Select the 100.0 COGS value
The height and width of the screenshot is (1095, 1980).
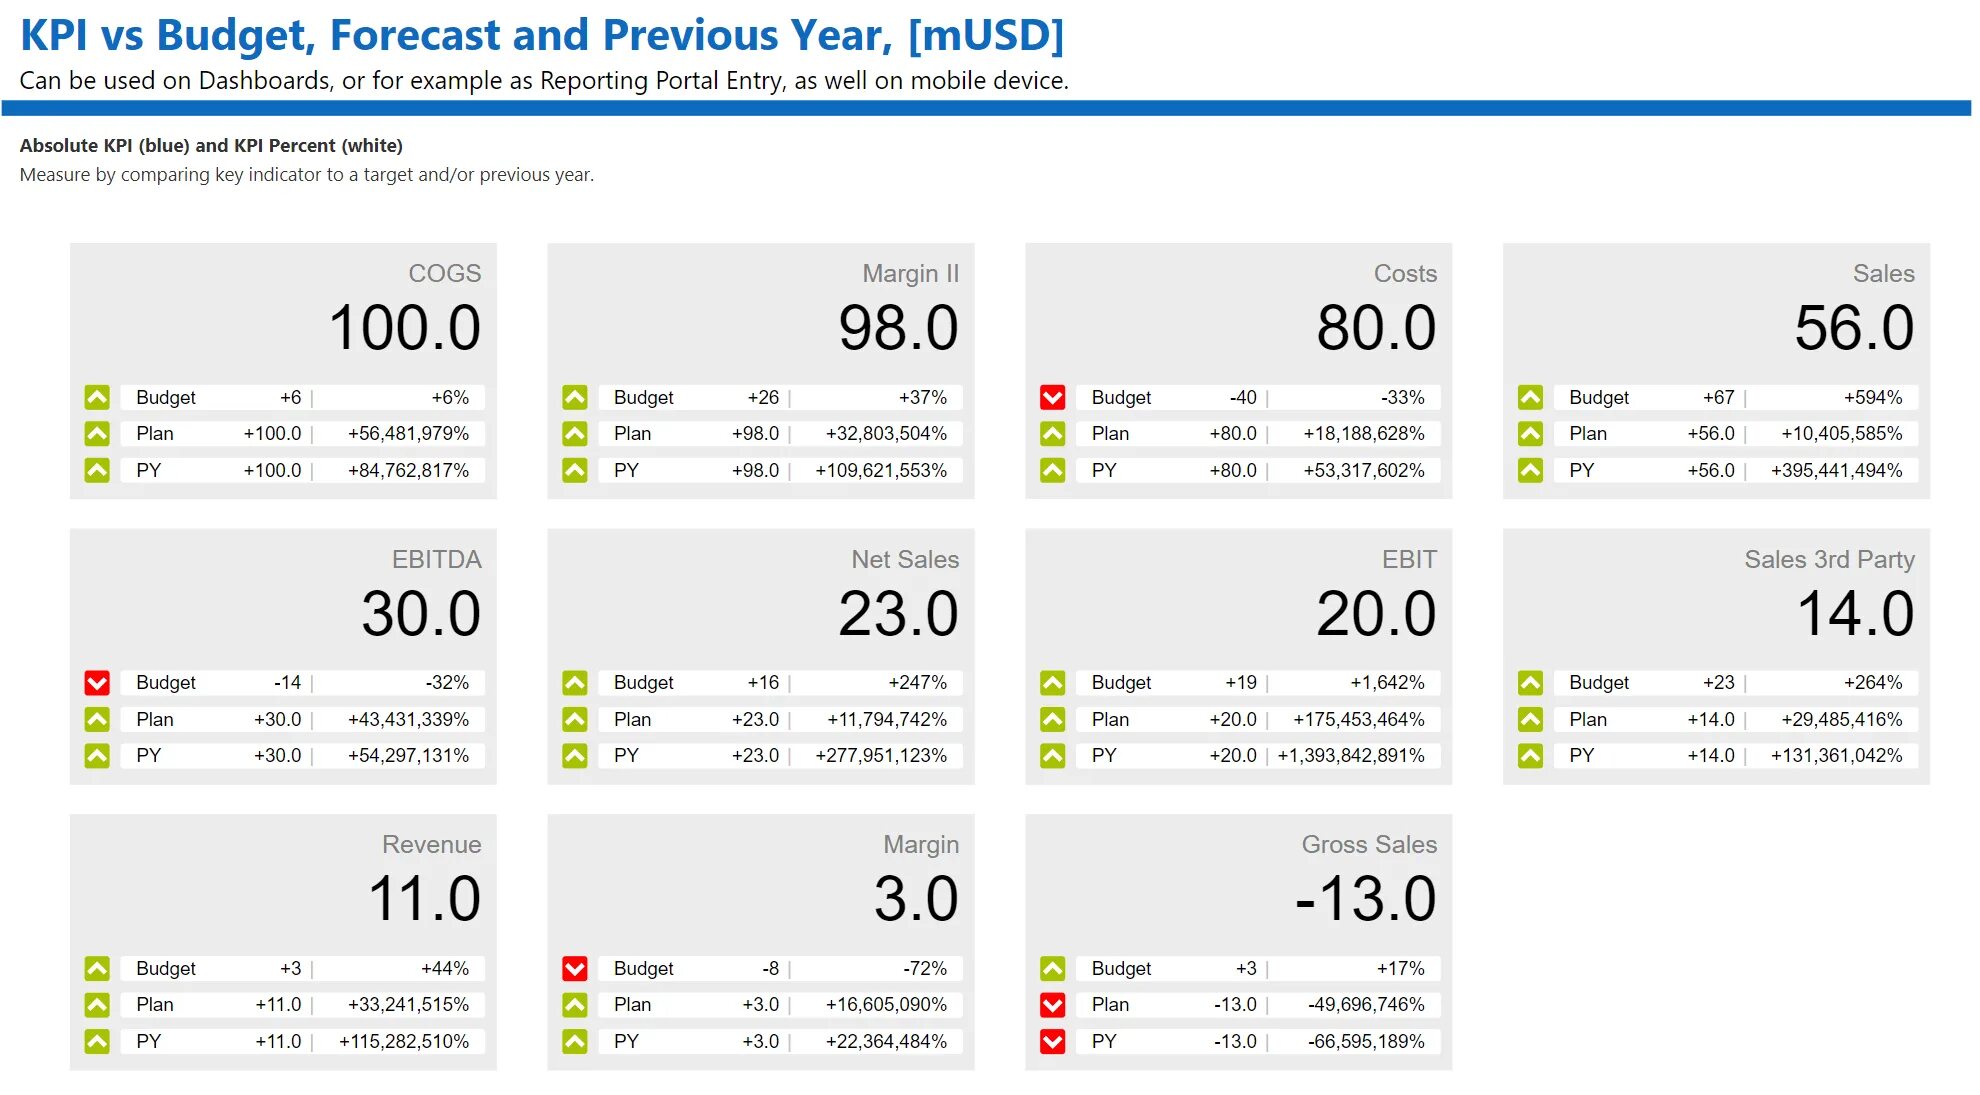pyautogui.click(x=405, y=328)
